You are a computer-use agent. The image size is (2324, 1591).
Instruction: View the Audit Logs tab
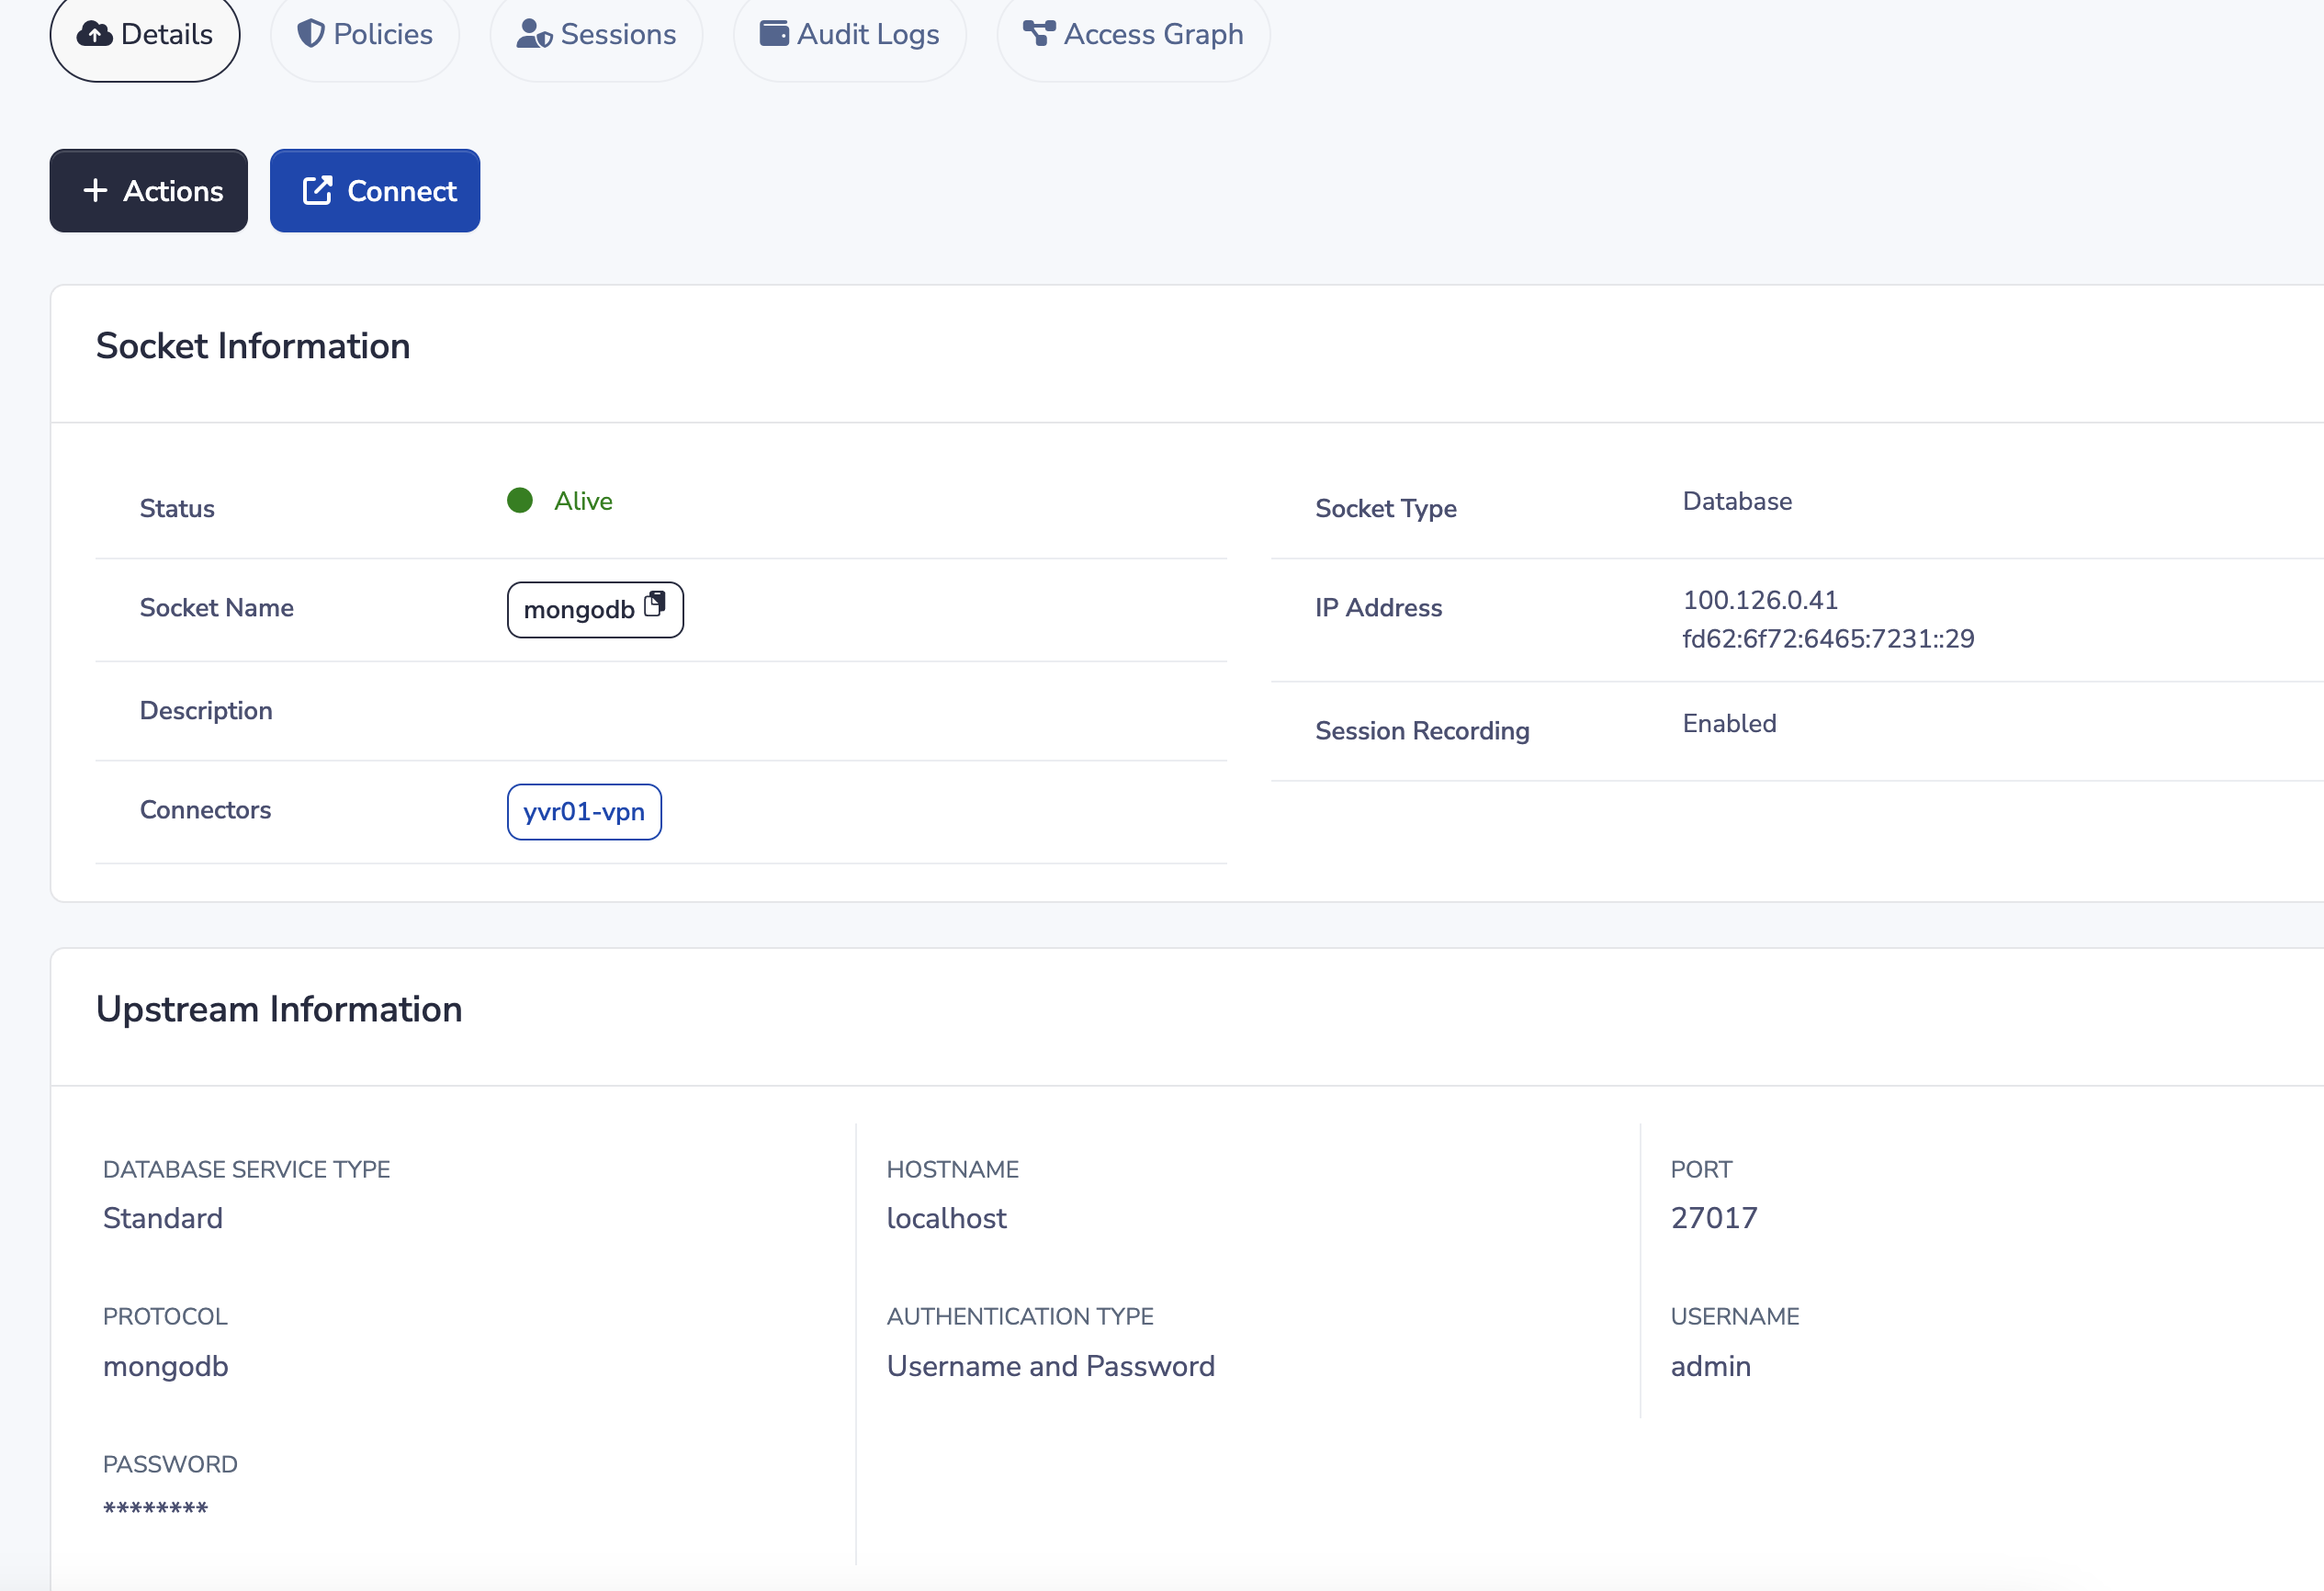pyautogui.click(x=850, y=35)
